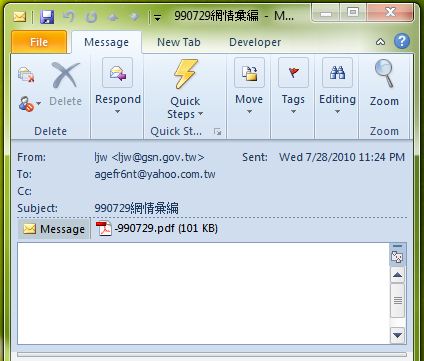Click the Quick Steps lightning icon
The height and width of the screenshot is (361, 424).
pyautogui.click(x=185, y=74)
